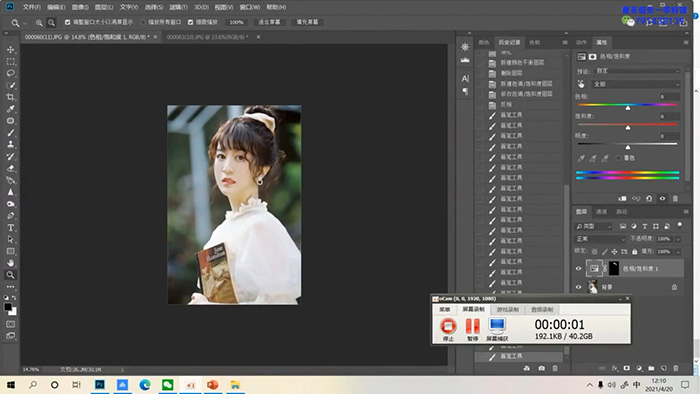Open the Zoom tool preset picker arrow

pyautogui.click(x=25, y=23)
